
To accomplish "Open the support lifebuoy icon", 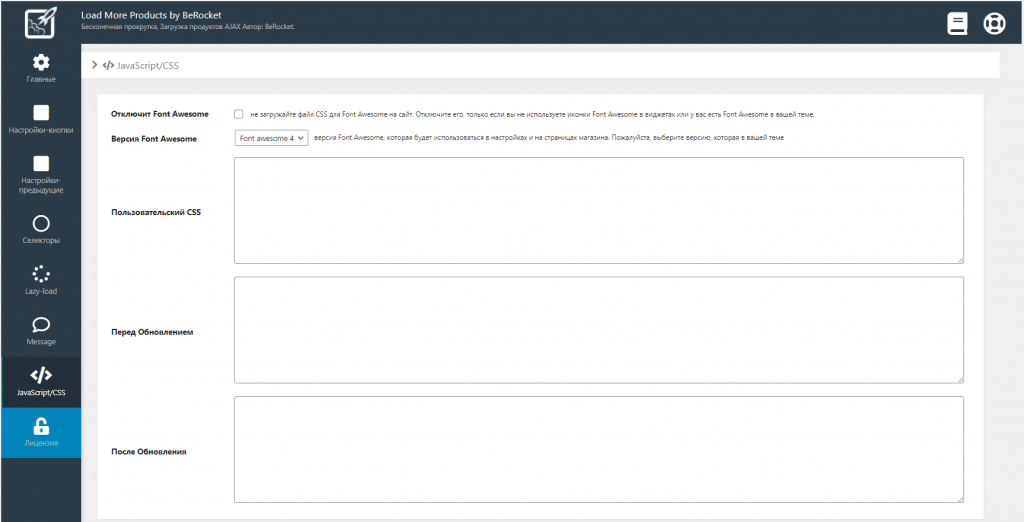I will (x=993, y=23).
